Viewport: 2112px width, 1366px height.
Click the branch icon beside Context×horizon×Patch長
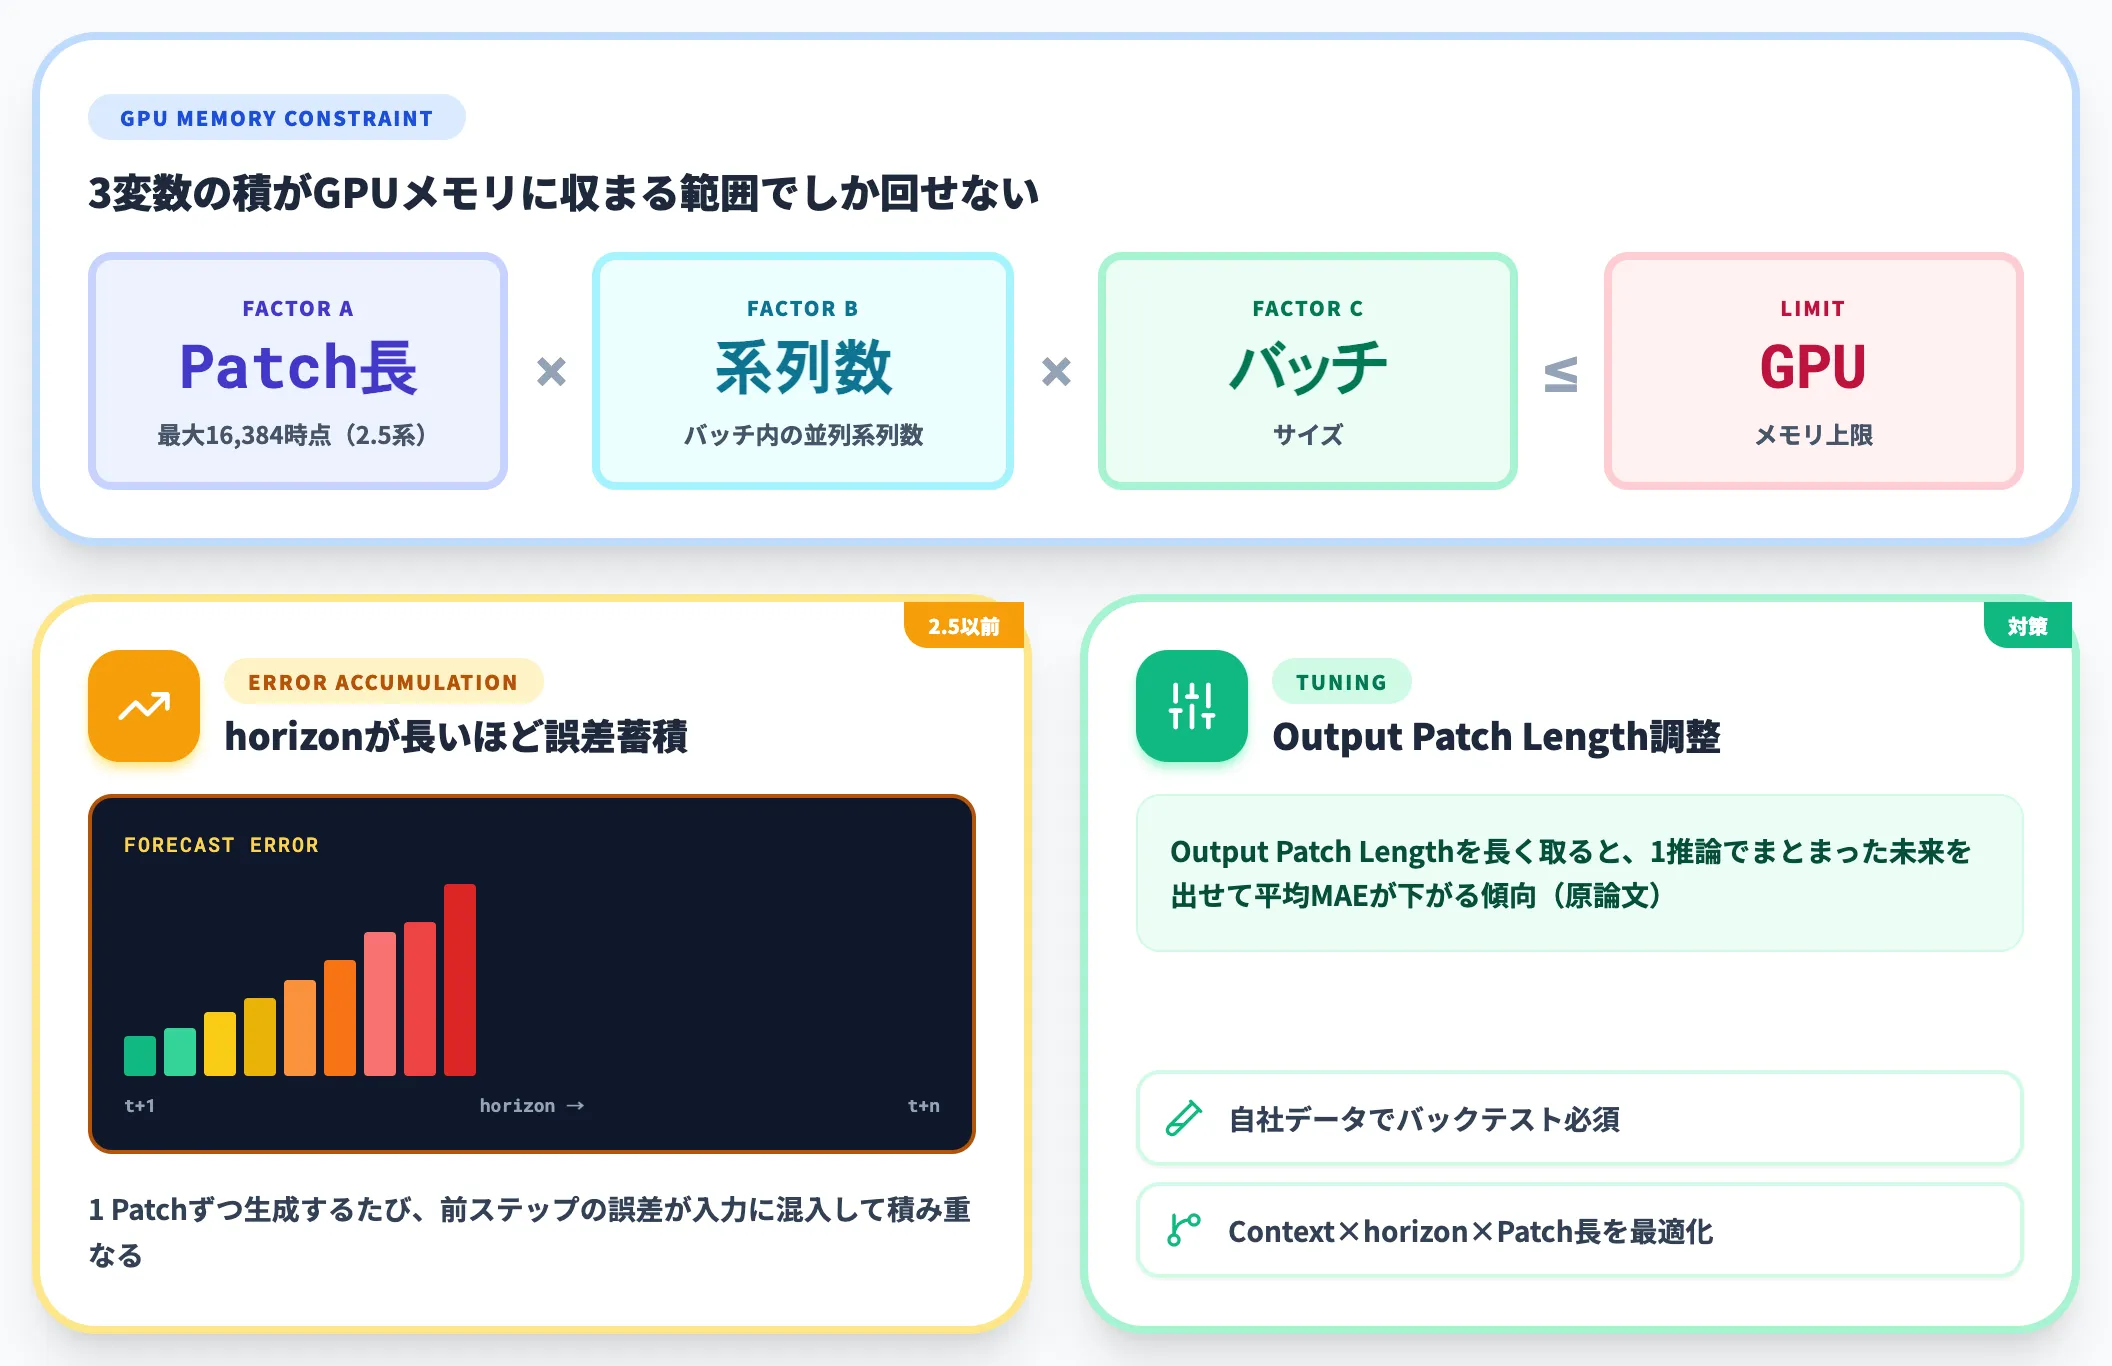1184,1230
